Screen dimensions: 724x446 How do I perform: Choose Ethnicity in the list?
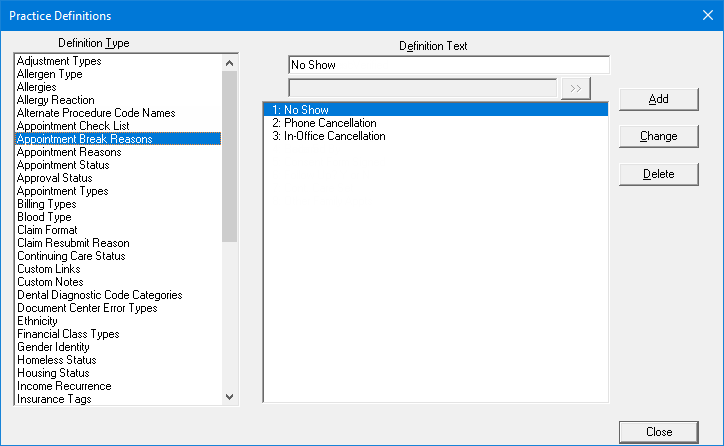coord(118,321)
